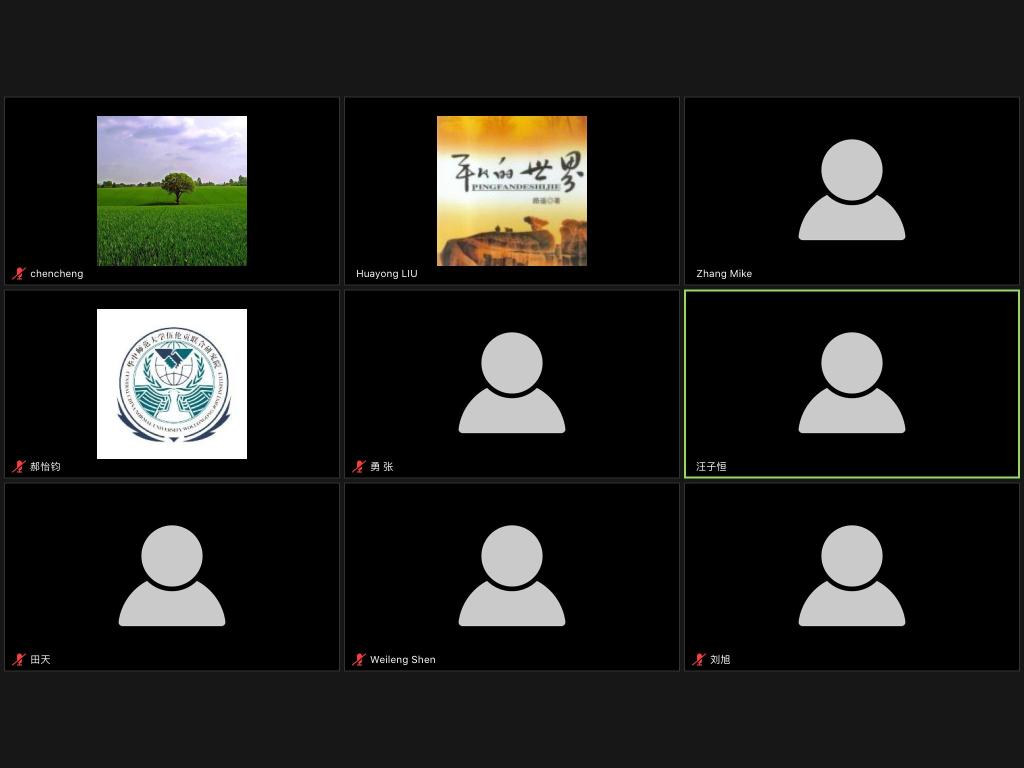Select the Weileng Shen name text
This screenshot has width=1024, height=768.
click(x=403, y=660)
